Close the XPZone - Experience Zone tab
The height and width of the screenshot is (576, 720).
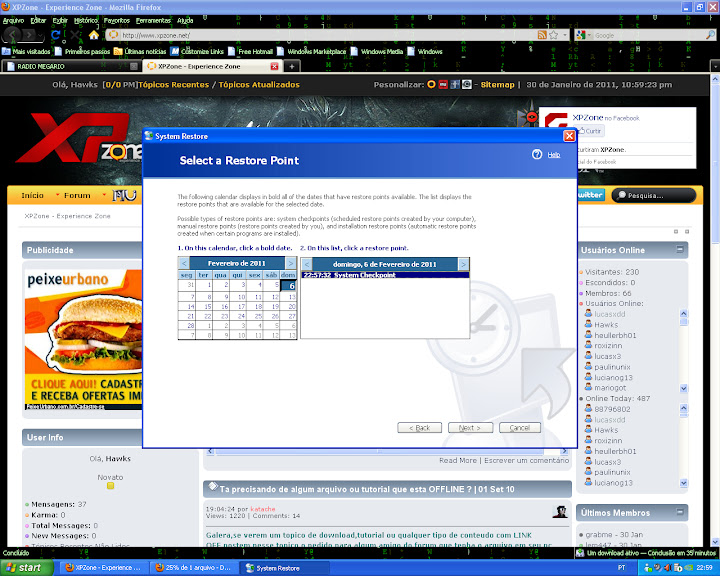tap(274, 66)
